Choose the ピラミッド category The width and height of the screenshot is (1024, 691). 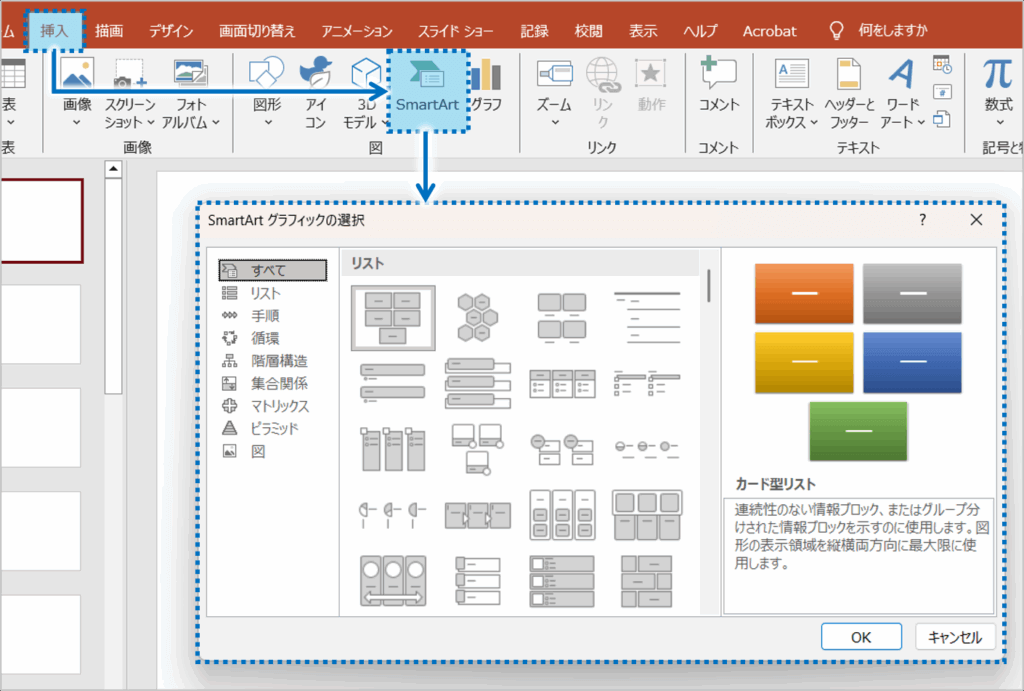point(273,428)
